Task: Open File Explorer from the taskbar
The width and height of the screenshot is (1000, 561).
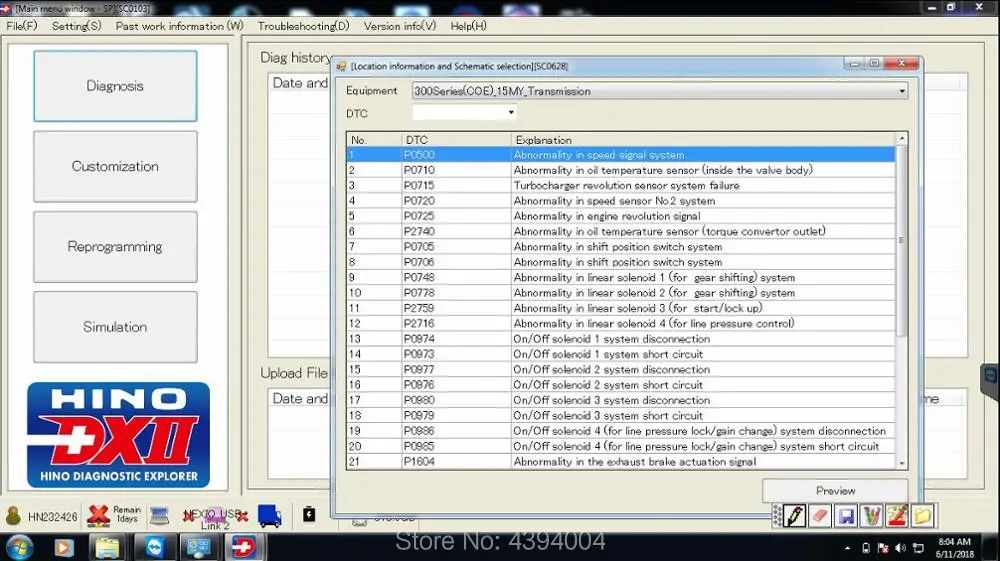Action: pyautogui.click(x=108, y=547)
